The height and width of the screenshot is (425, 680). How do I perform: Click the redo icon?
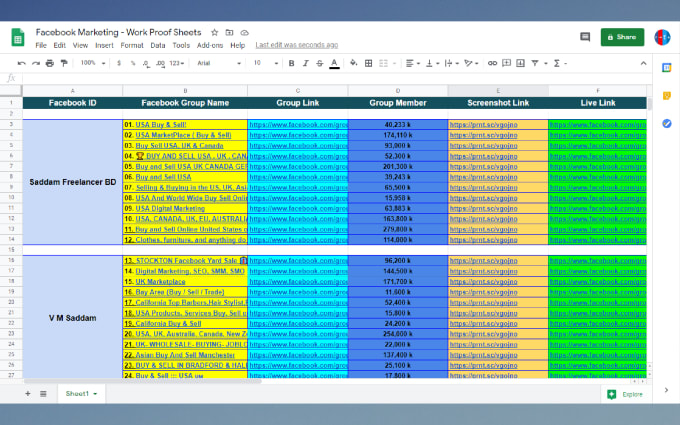[x=36, y=63]
